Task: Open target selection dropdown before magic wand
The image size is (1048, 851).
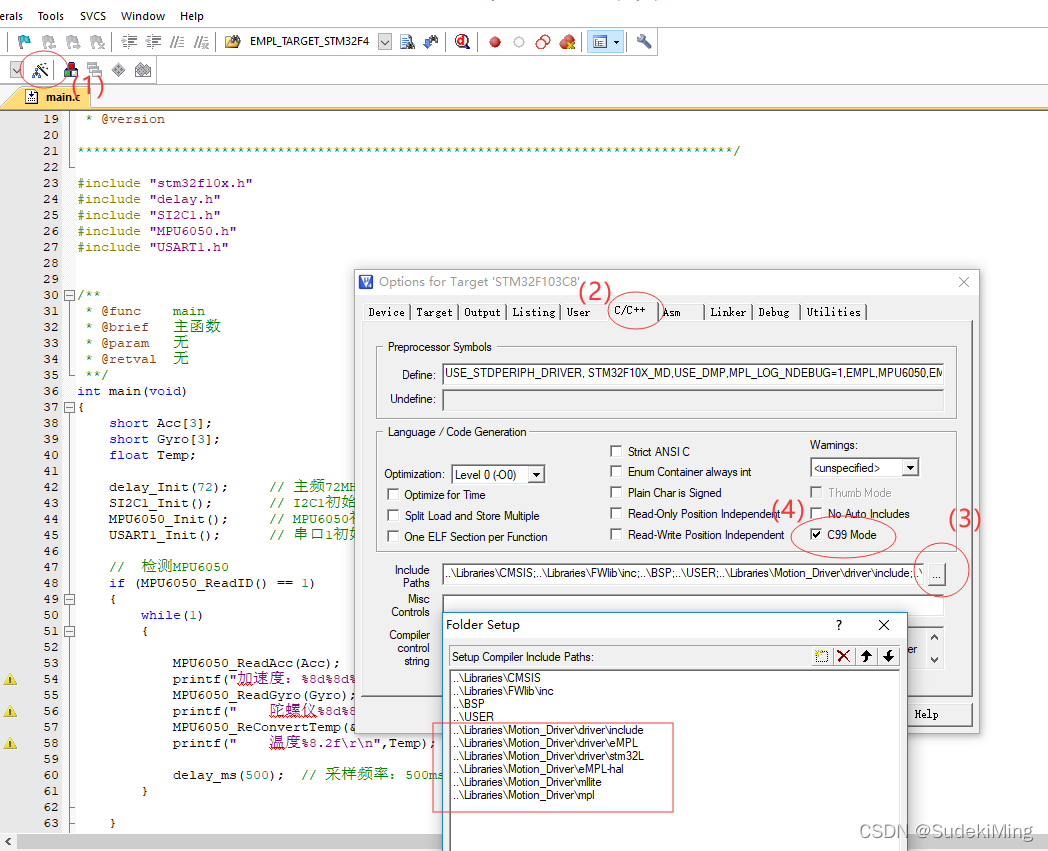Action: point(17,70)
